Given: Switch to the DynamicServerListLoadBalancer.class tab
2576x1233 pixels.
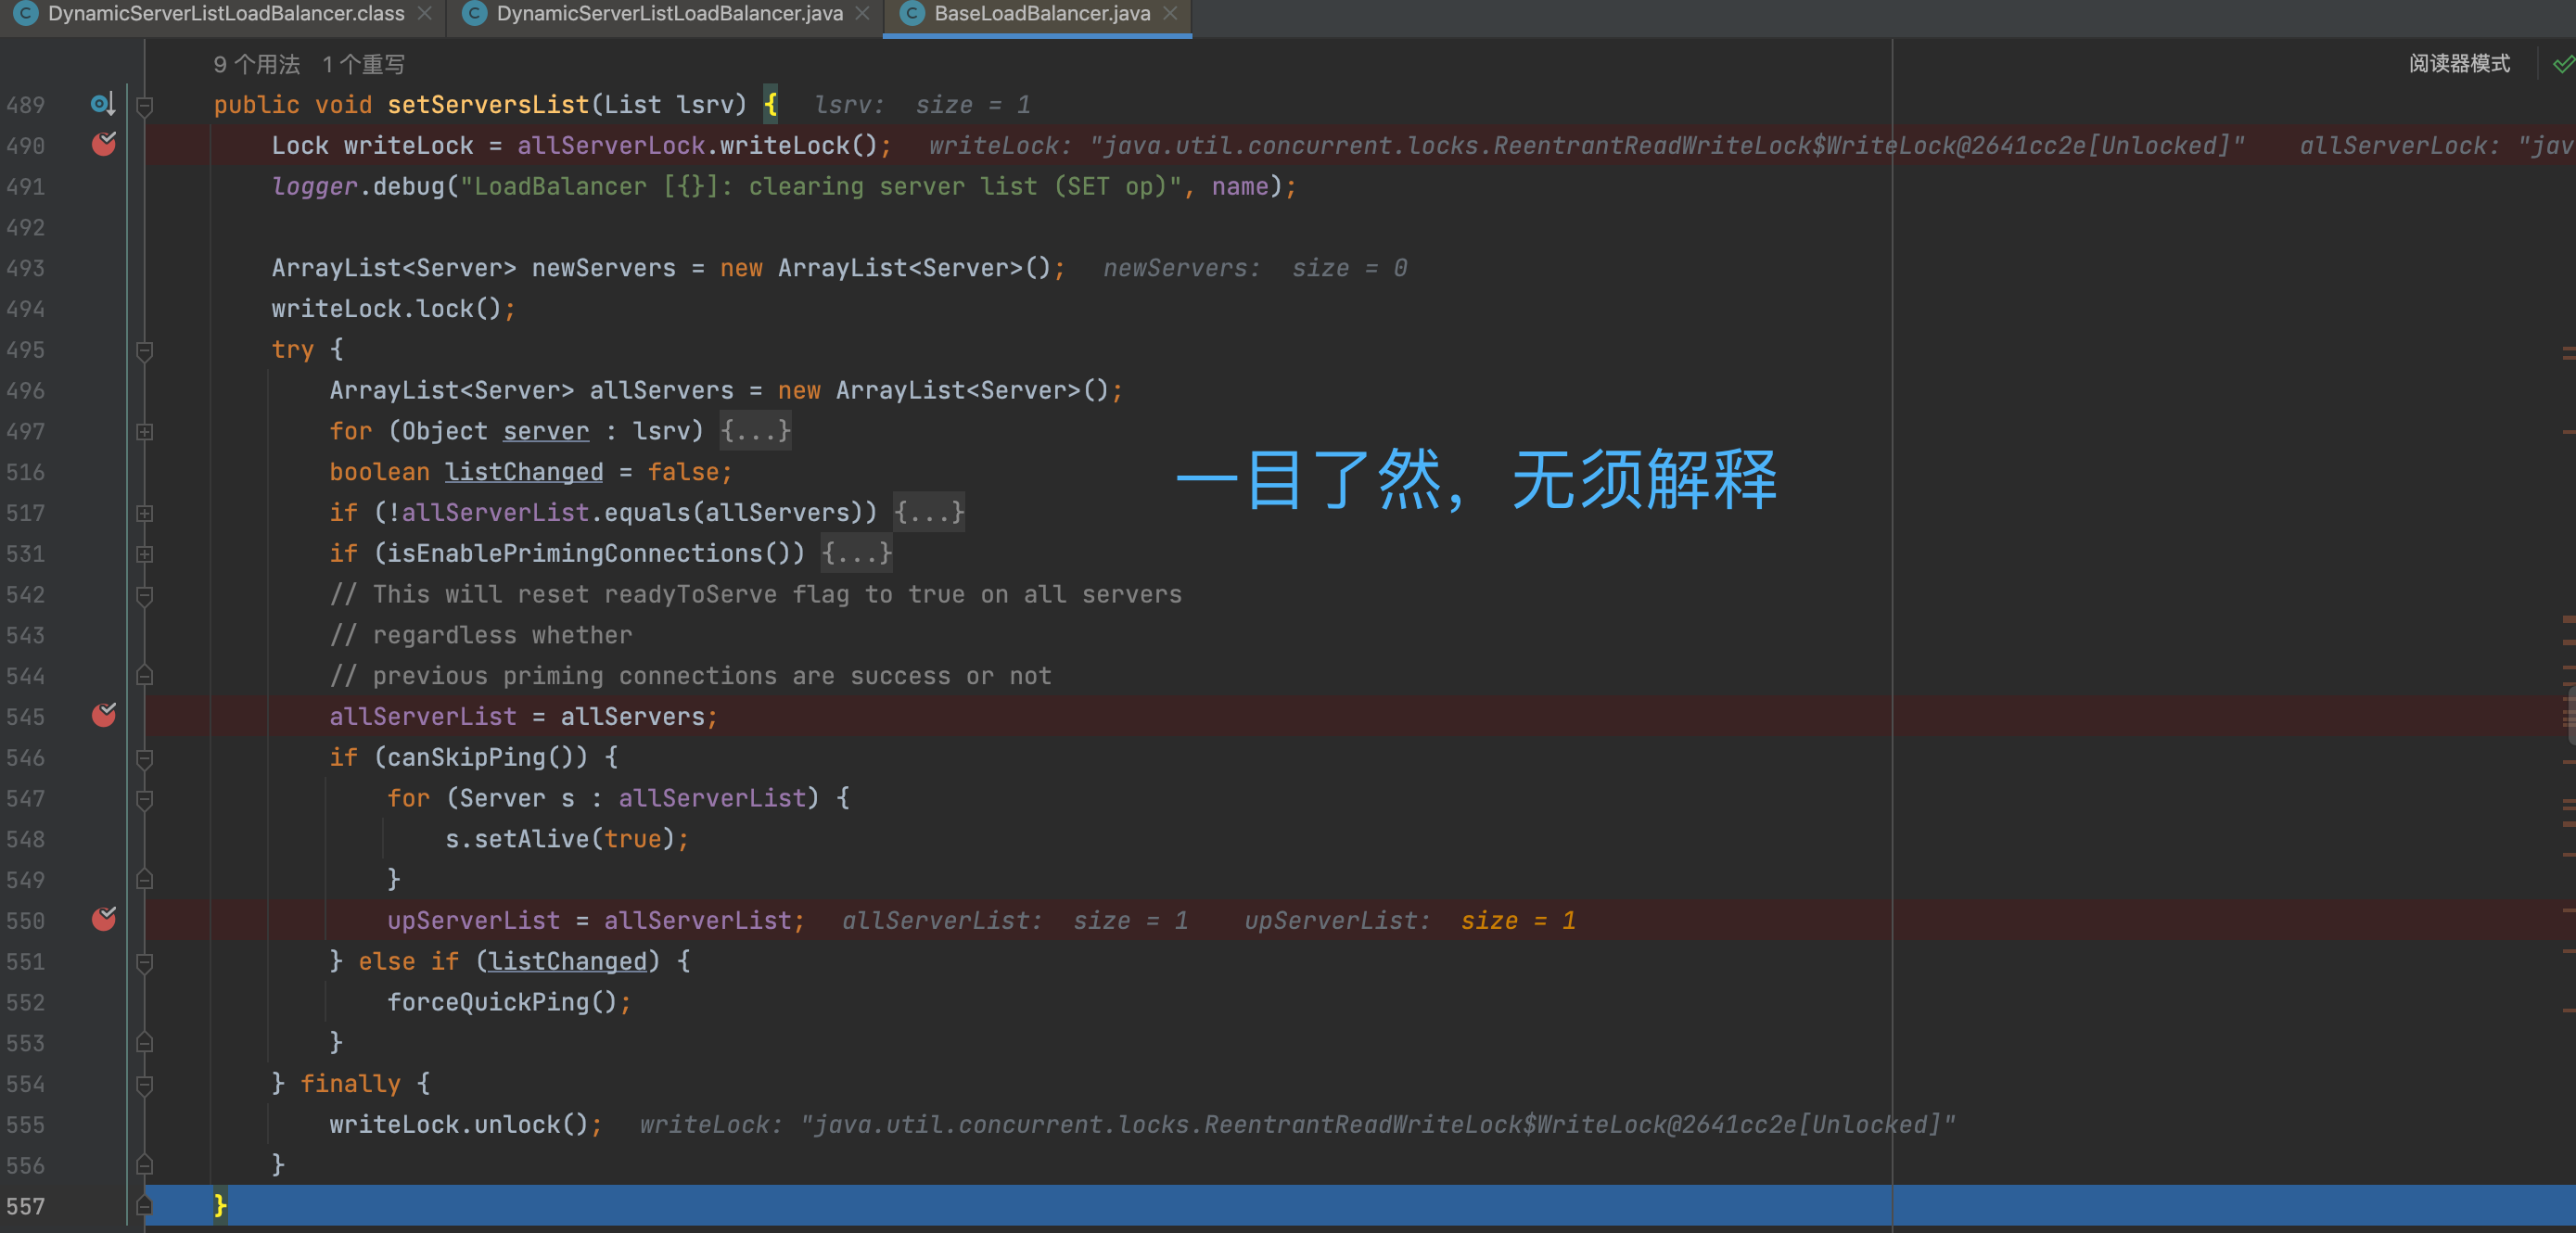Looking at the screenshot, I should coord(225,14).
